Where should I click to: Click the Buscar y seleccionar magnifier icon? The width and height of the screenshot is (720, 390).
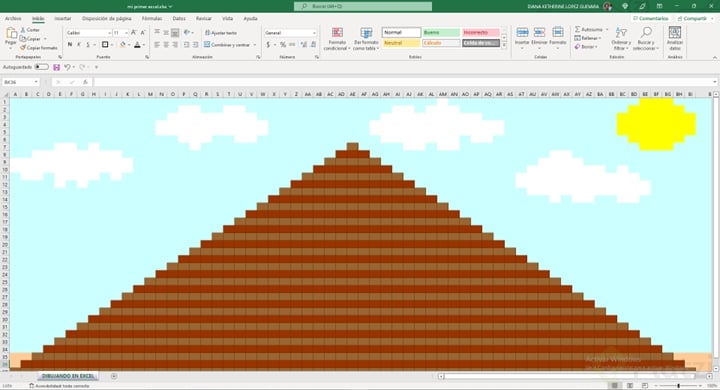pos(646,32)
